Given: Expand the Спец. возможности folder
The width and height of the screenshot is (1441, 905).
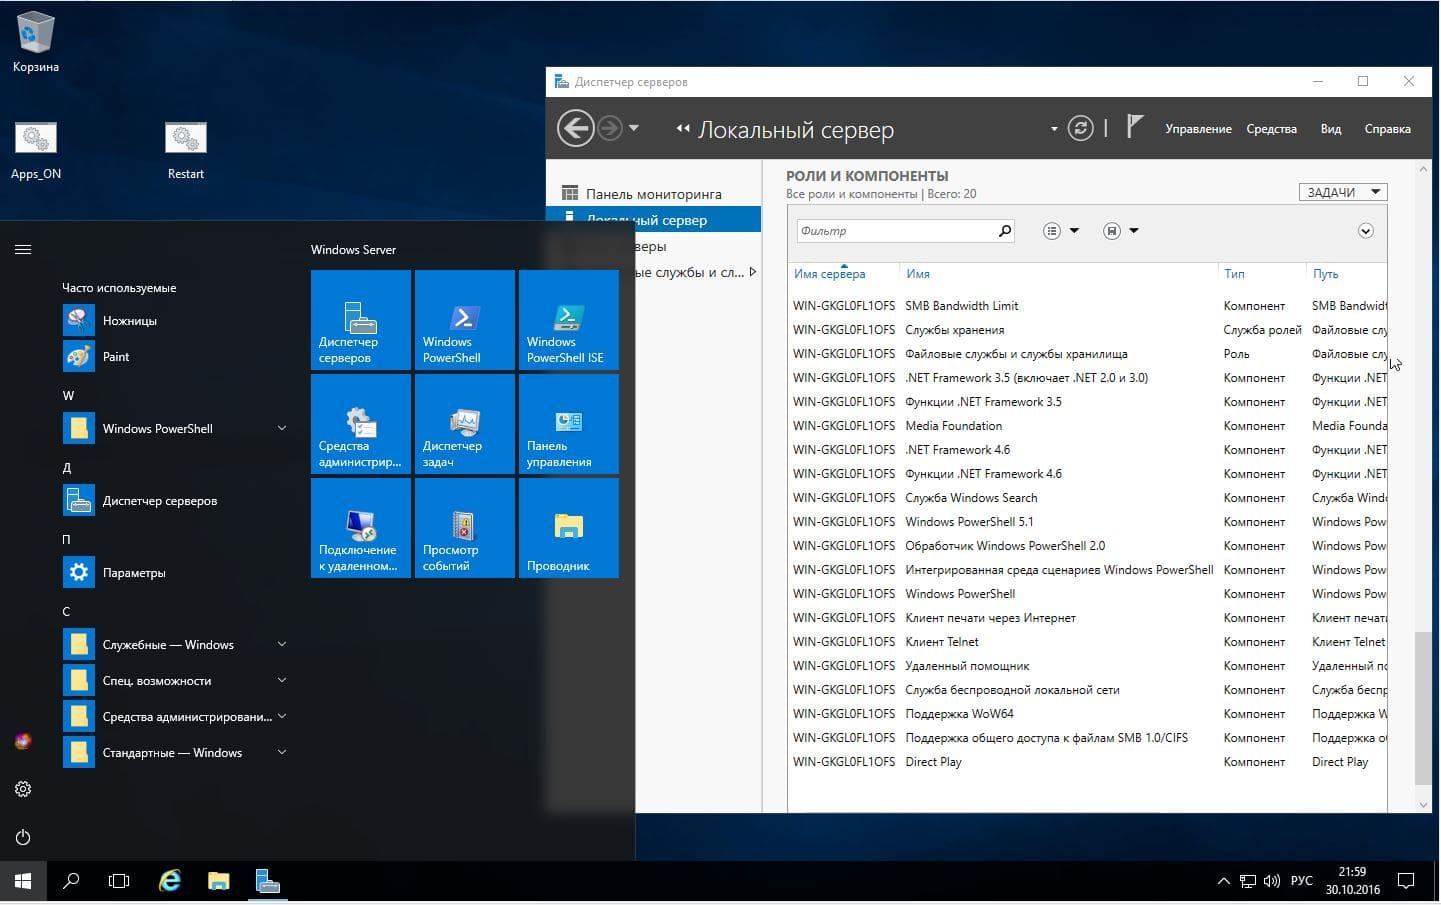Looking at the screenshot, I should (282, 680).
